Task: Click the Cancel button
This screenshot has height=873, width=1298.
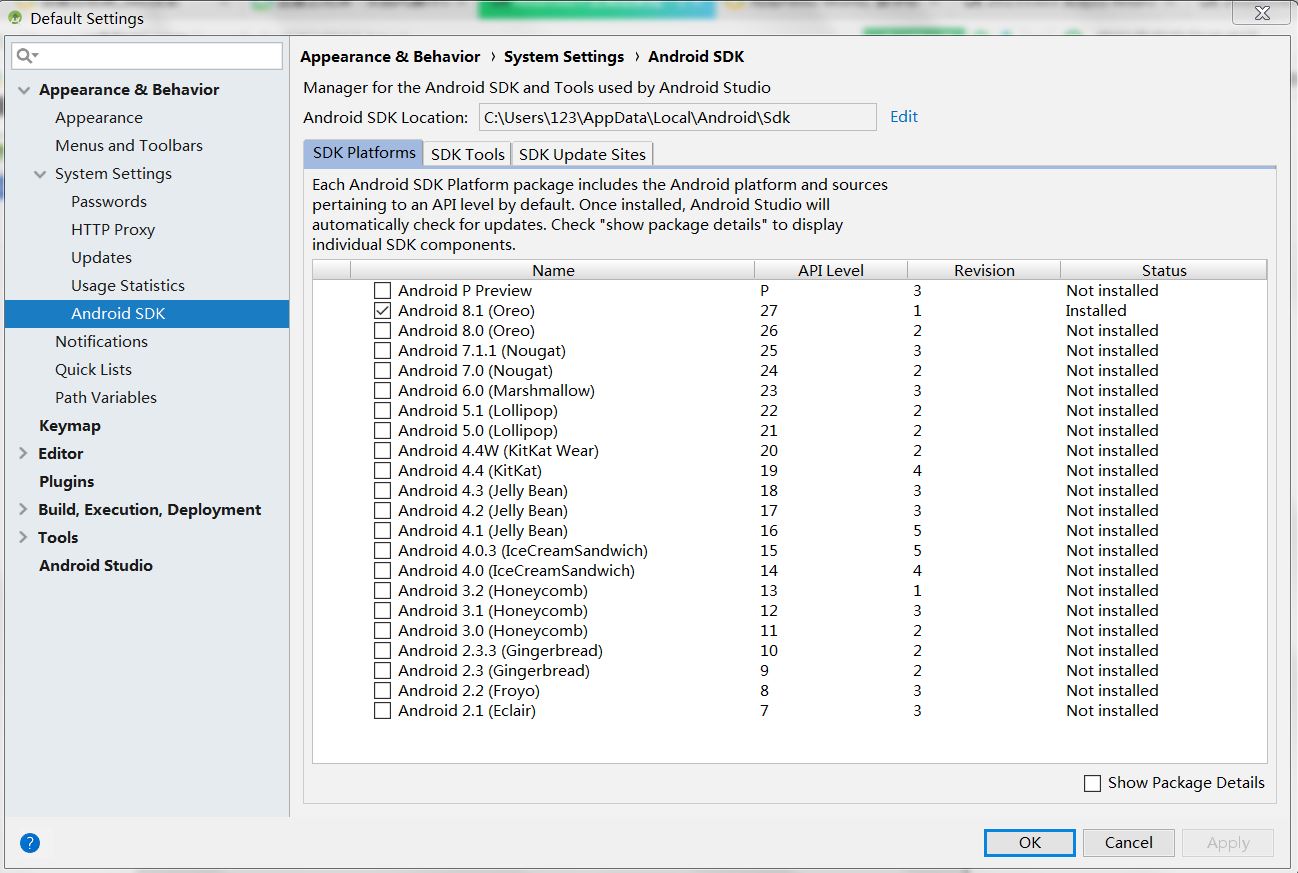Action: [1129, 843]
